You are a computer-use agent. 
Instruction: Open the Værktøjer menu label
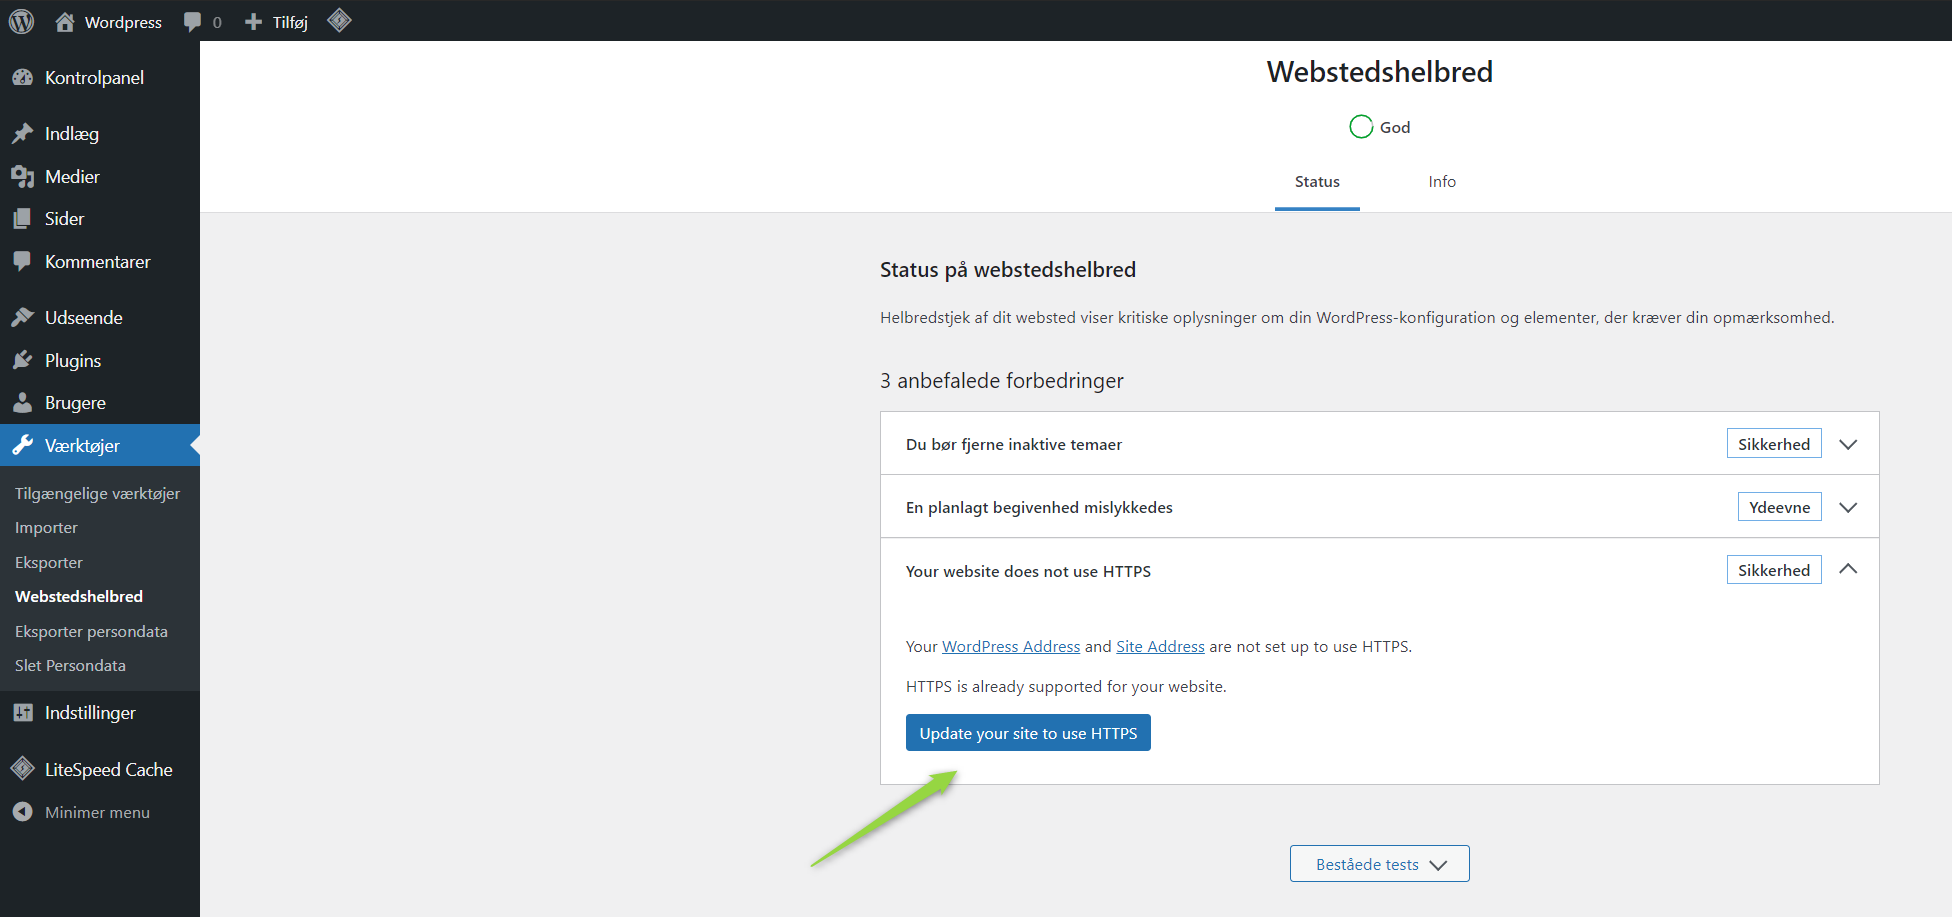[82, 445]
